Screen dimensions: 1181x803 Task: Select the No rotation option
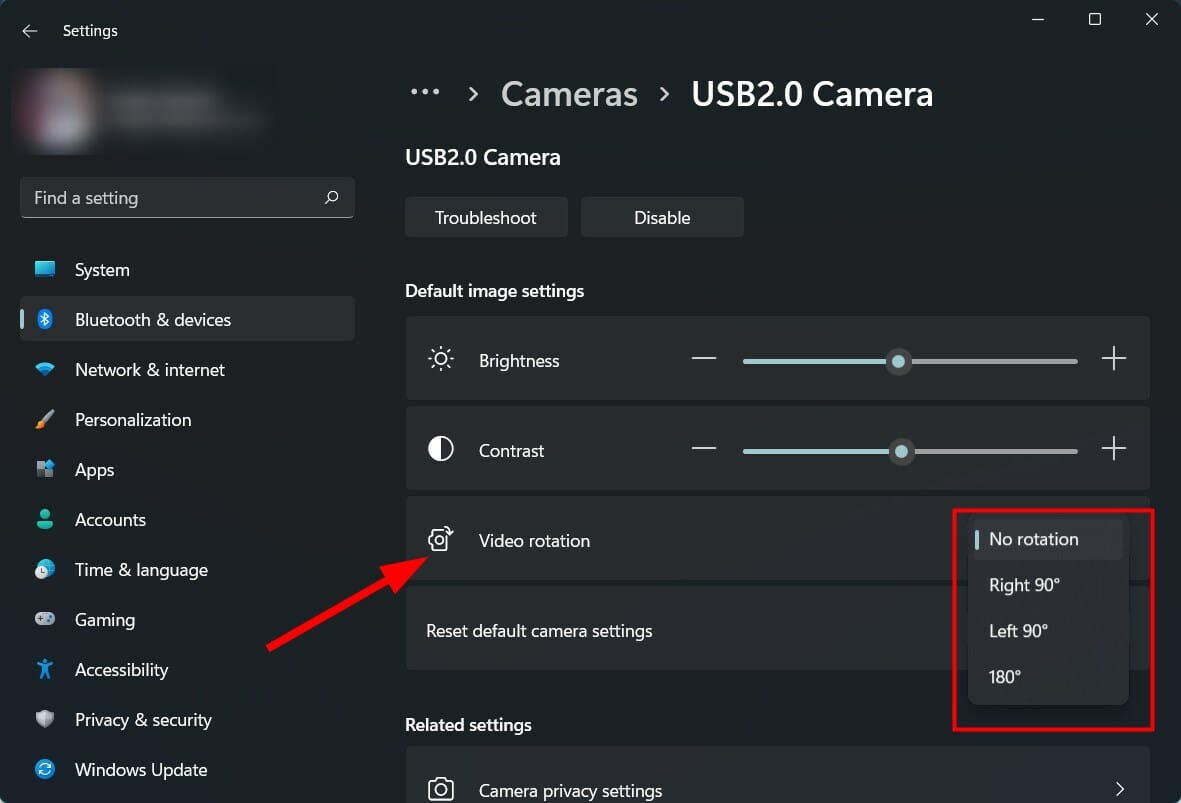click(1034, 539)
